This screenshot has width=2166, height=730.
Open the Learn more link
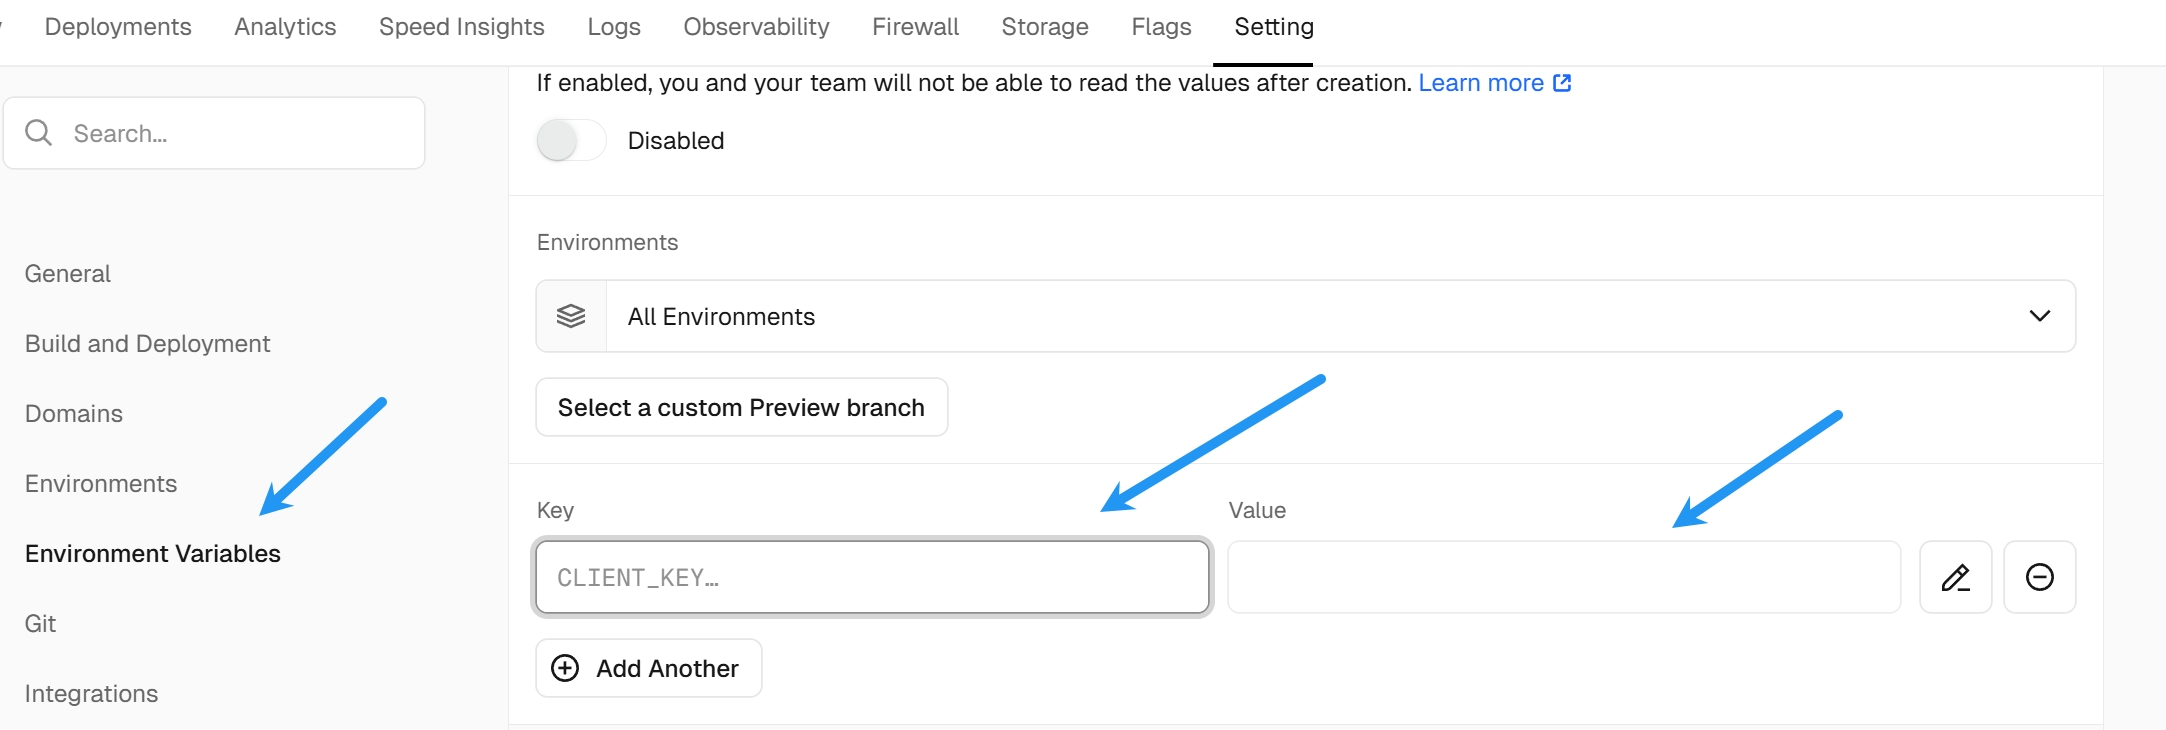click(1480, 83)
